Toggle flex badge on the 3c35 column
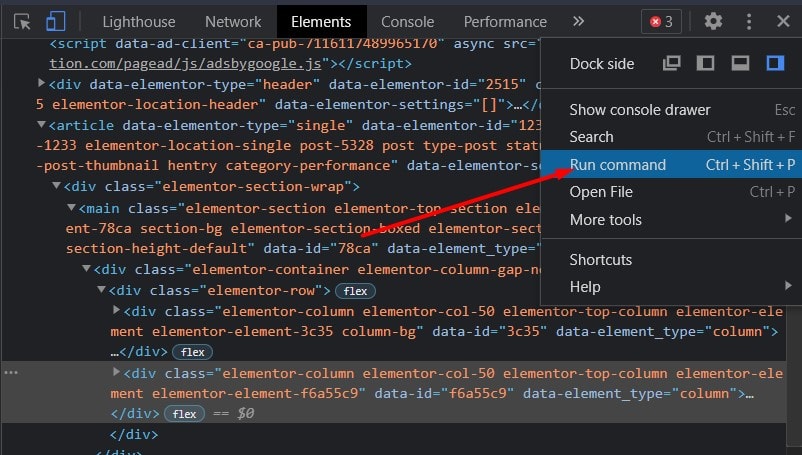The image size is (802, 455). tap(192, 352)
